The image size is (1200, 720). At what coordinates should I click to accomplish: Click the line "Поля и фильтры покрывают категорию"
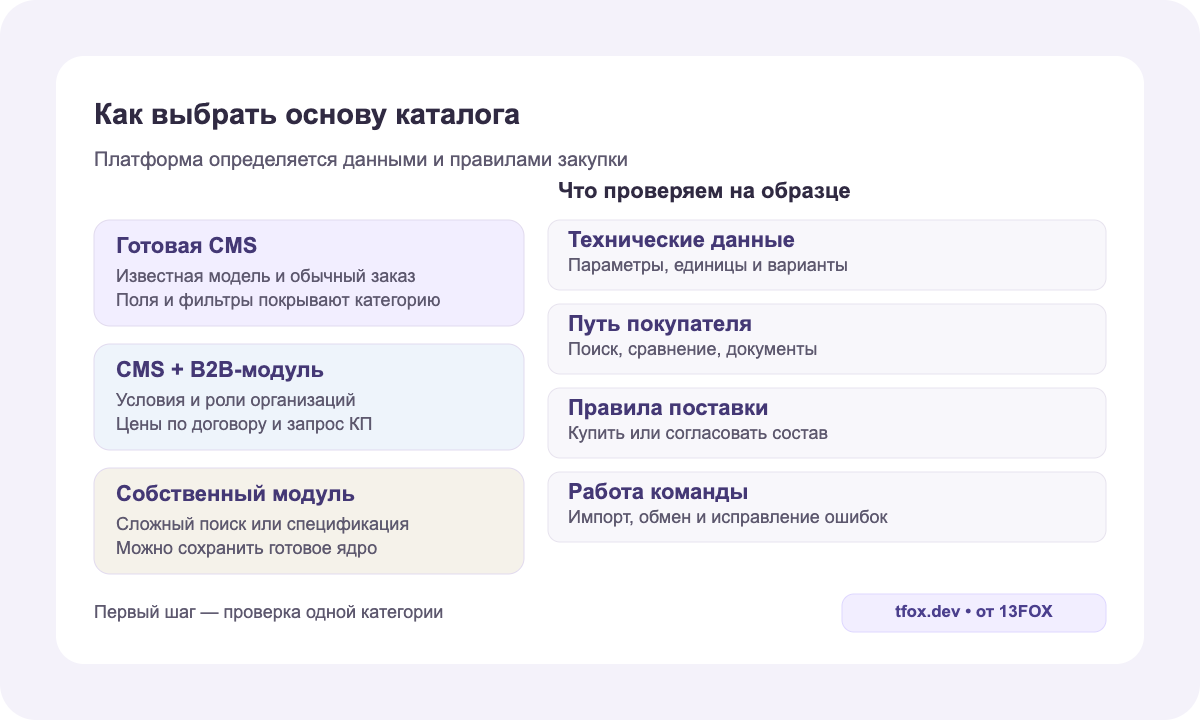(278, 300)
